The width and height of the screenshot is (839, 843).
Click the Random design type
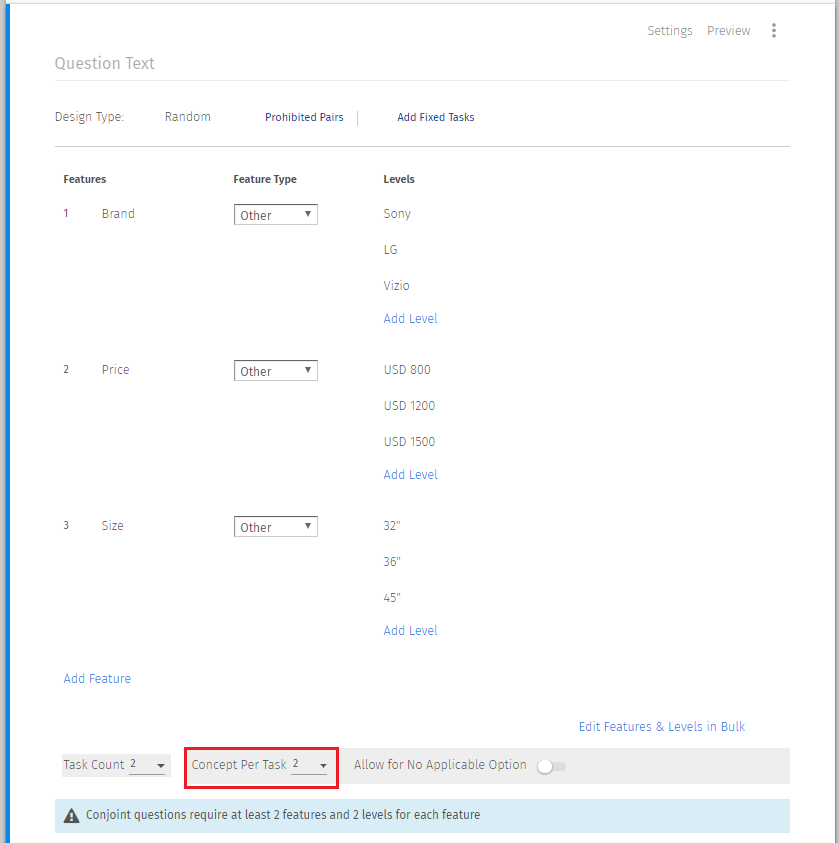pyautogui.click(x=188, y=117)
